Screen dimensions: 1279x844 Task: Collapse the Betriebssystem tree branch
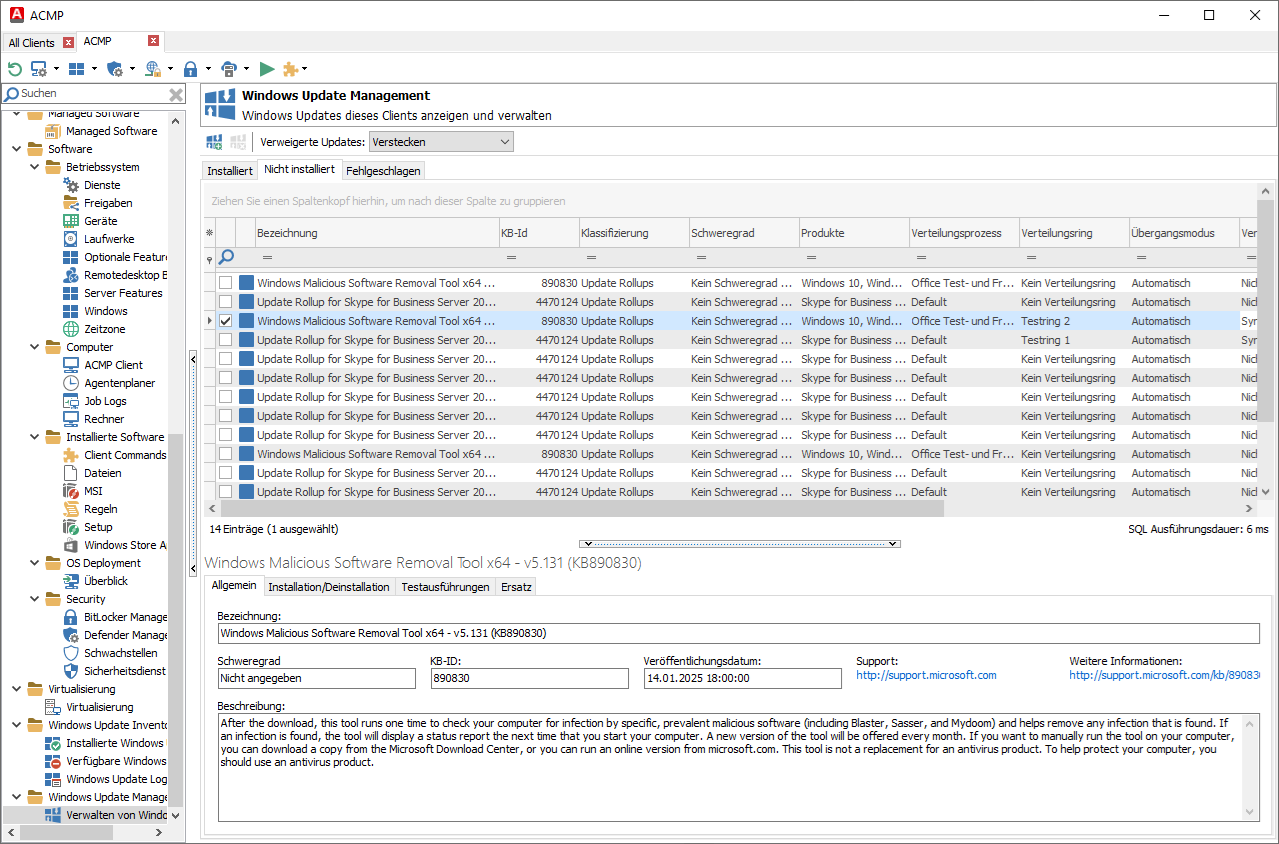[x=34, y=166]
